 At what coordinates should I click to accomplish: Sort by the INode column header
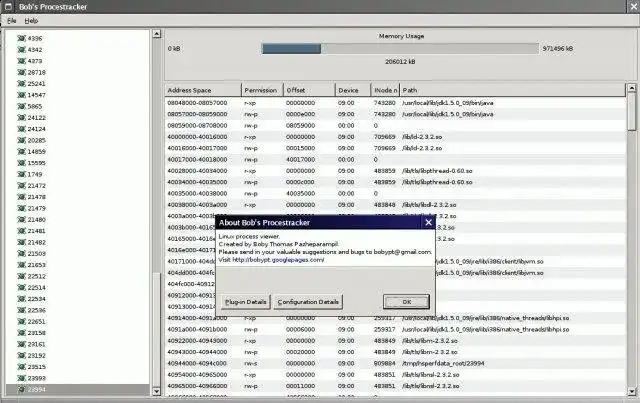pyautogui.click(x=385, y=90)
